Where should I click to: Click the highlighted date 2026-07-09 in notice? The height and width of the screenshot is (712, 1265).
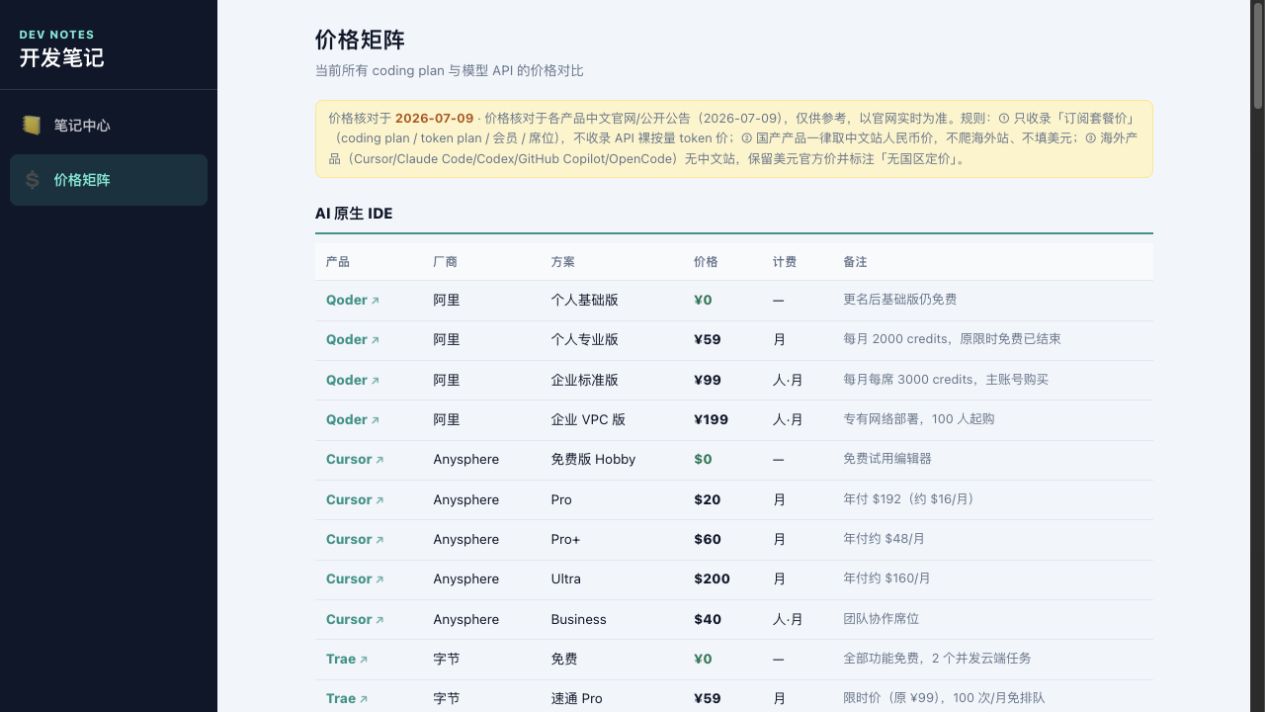tap(434, 118)
